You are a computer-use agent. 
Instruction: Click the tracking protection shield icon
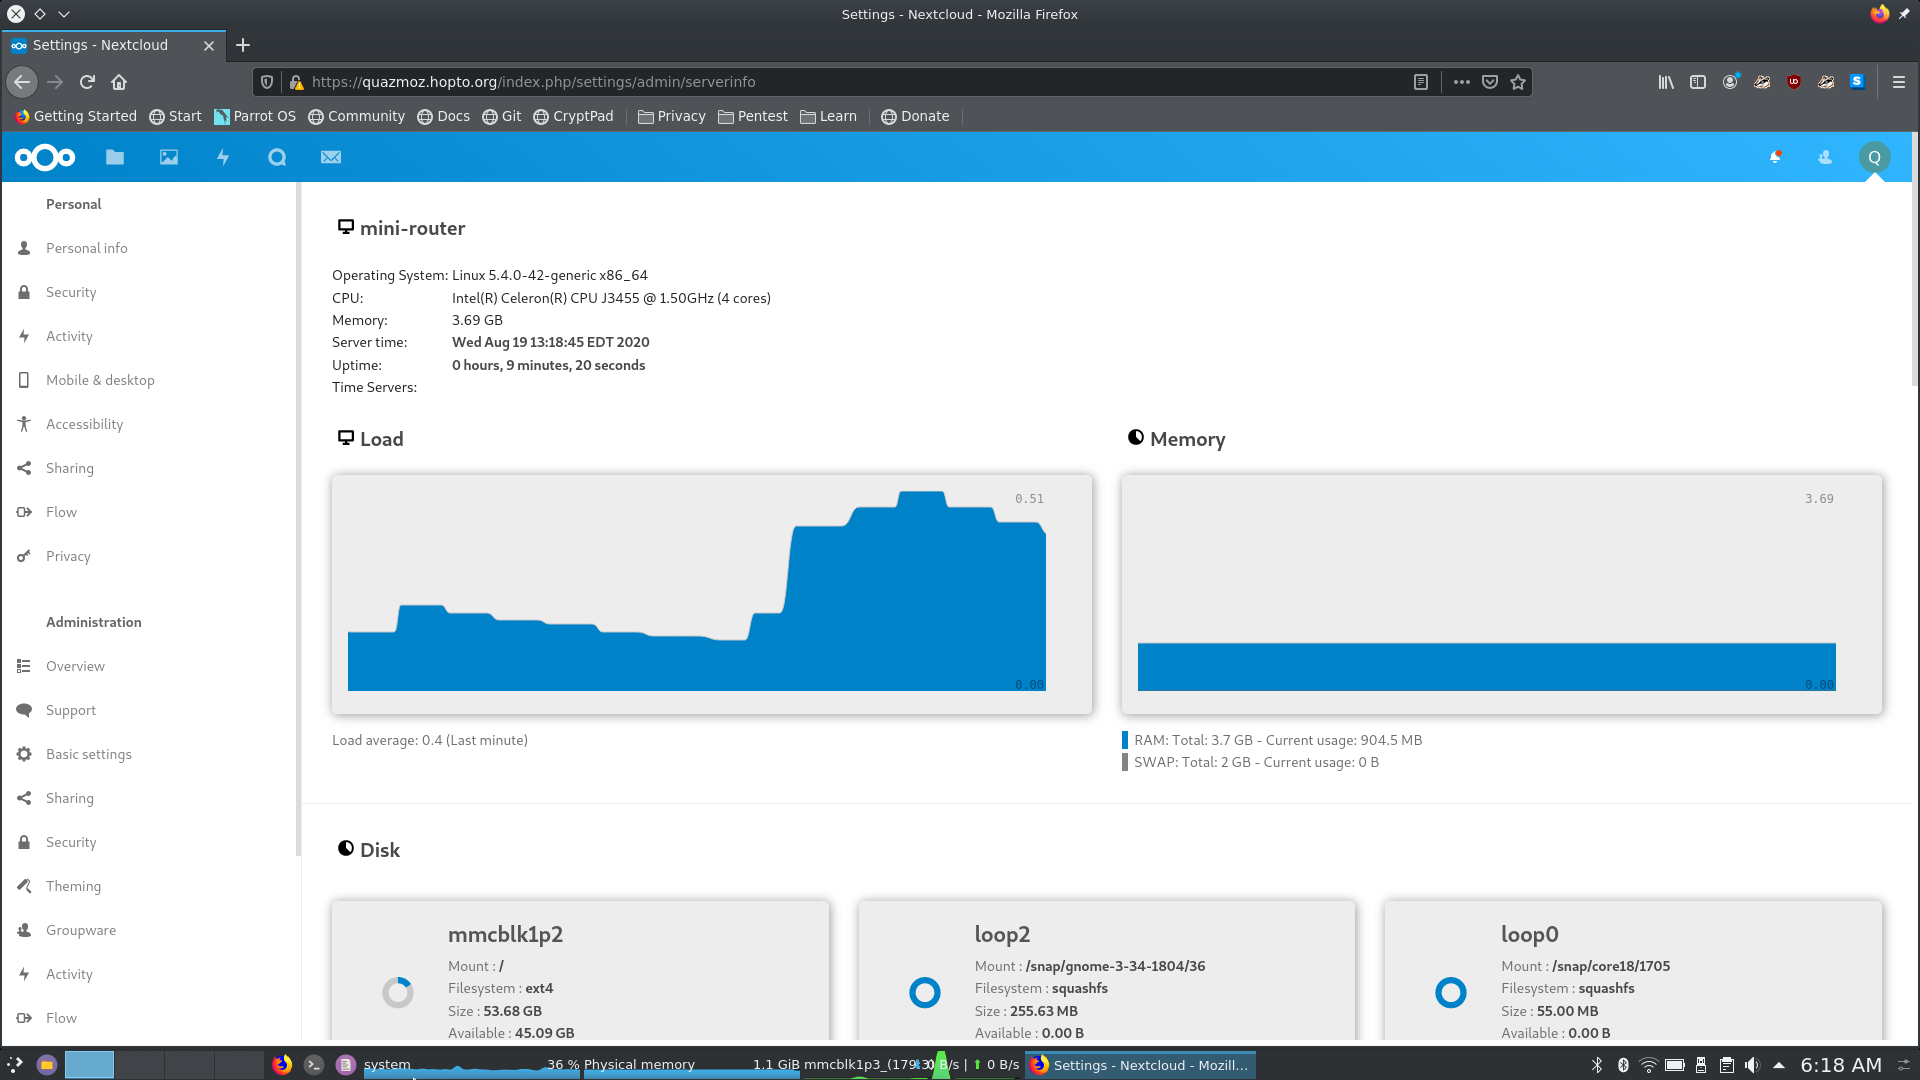[x=267, y=82]
